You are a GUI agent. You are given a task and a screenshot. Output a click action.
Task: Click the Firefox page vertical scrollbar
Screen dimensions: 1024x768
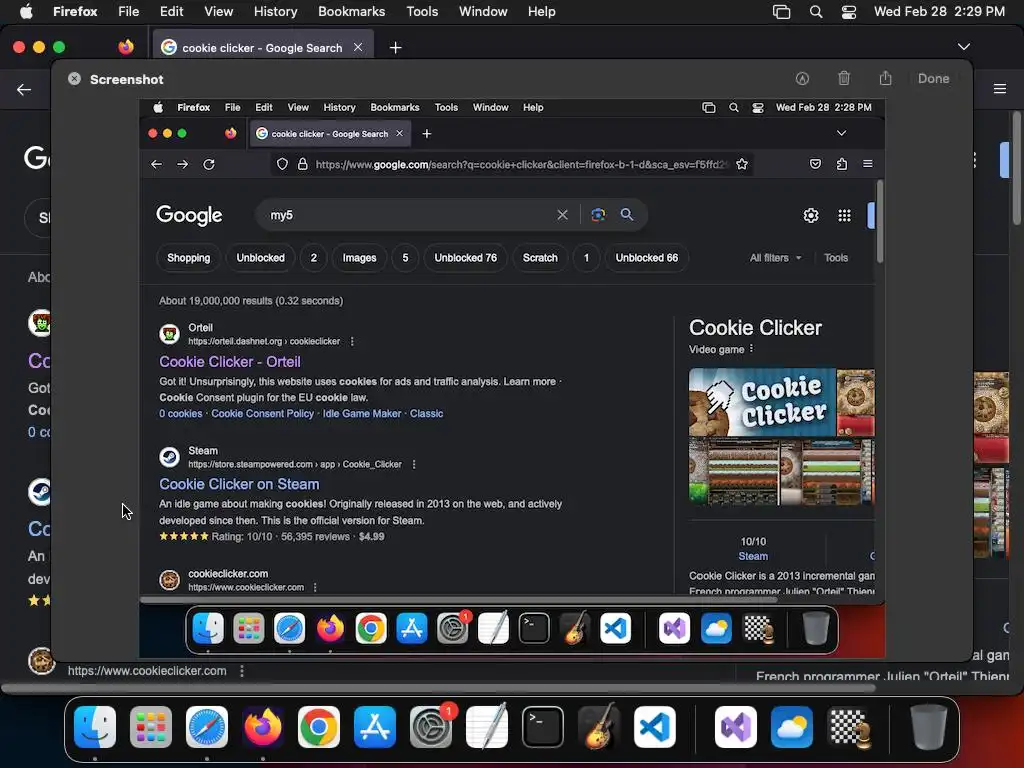pyautogui.click(x=1016, y=170)
